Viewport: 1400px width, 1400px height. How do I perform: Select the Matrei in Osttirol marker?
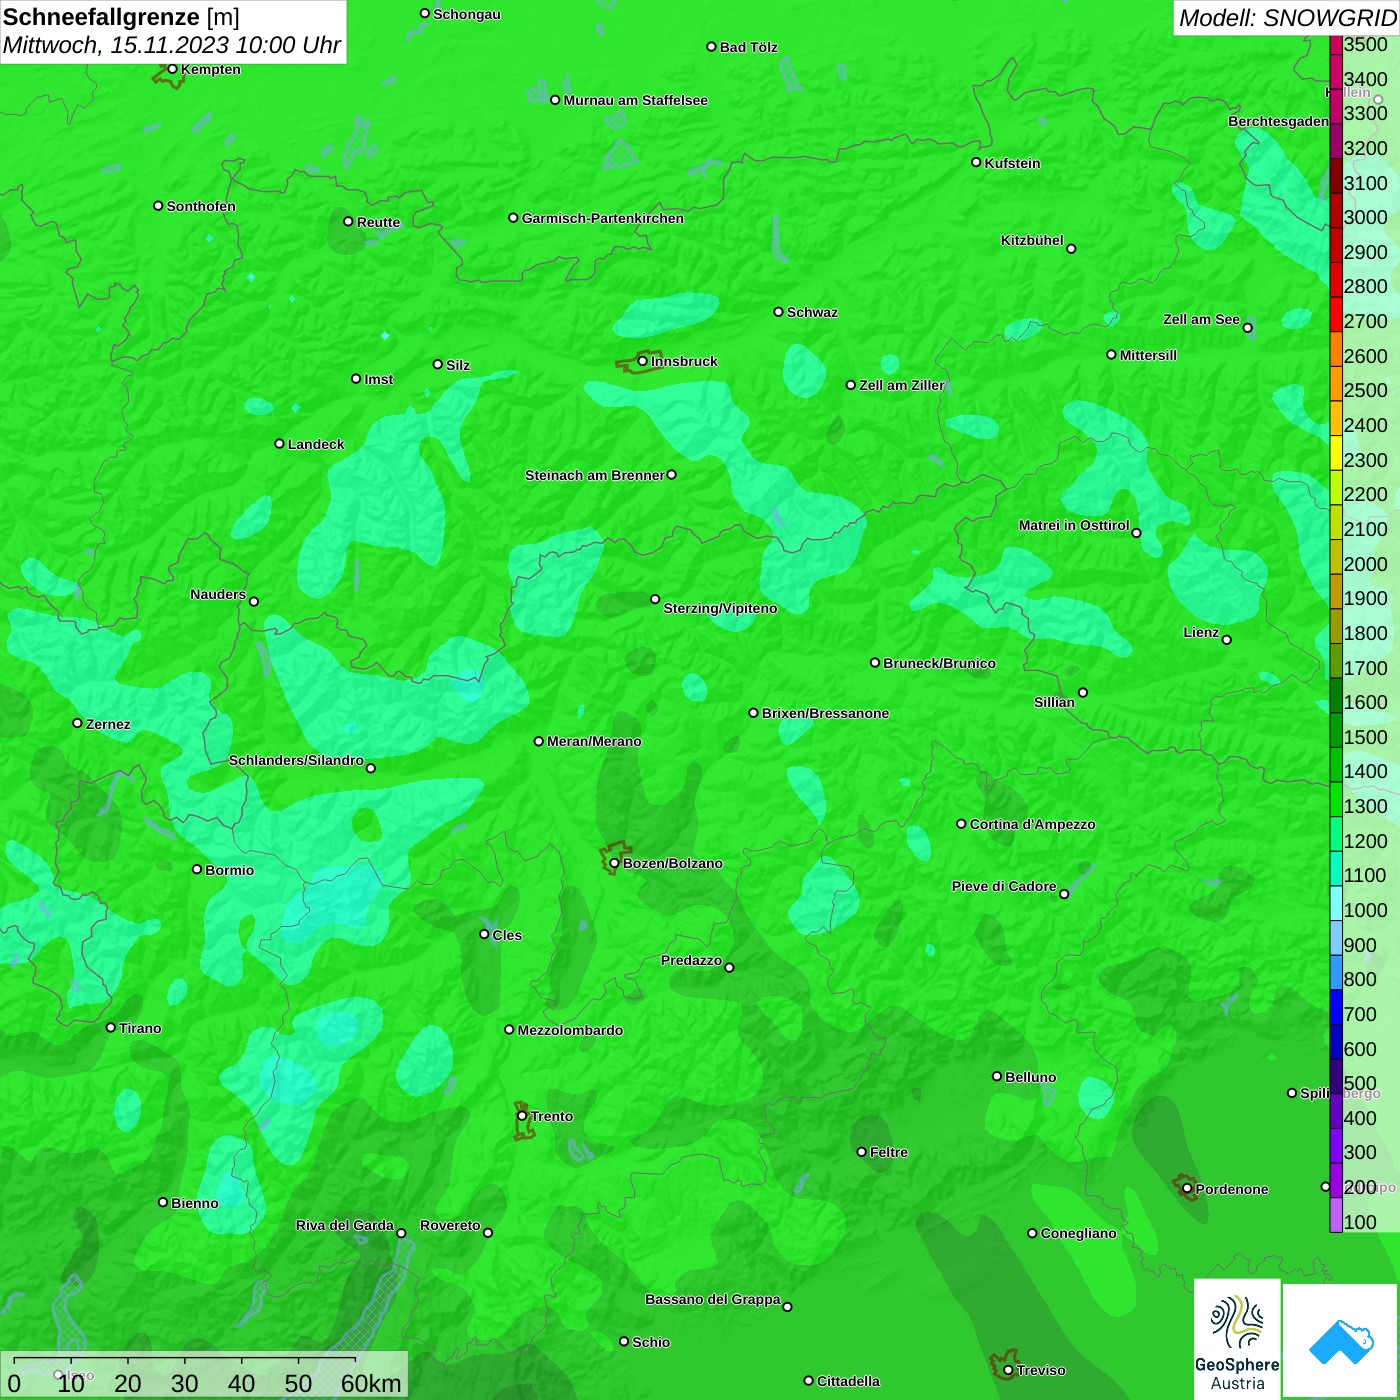click(1136, 533)
